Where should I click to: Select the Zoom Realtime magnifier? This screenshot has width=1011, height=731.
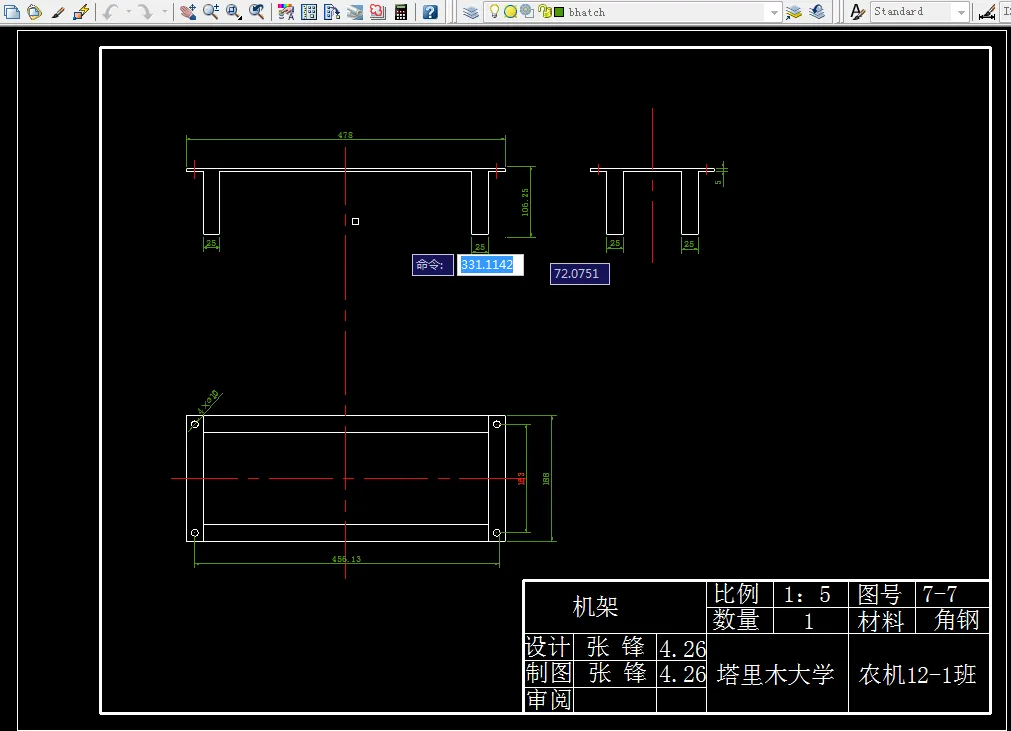click(210, 12)
